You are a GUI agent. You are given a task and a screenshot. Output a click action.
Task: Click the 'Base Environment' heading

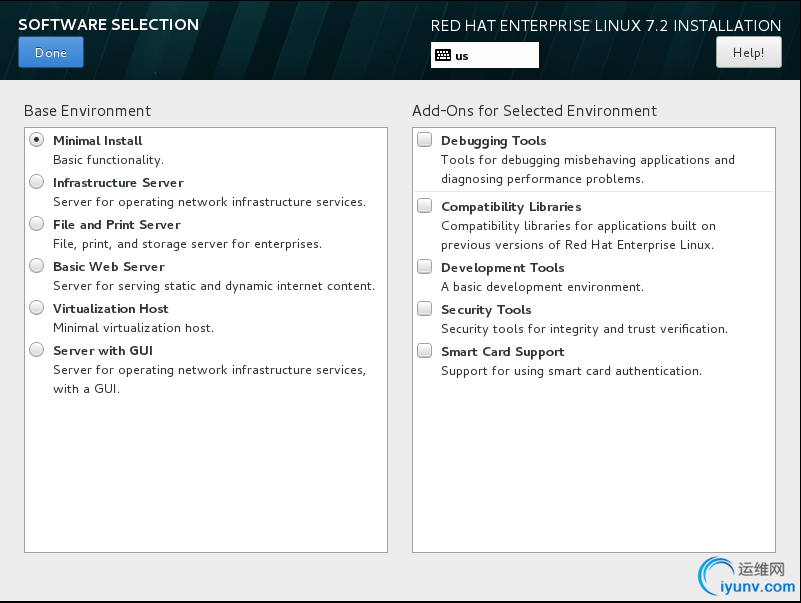pyautogui.click(x=87, y=111)
